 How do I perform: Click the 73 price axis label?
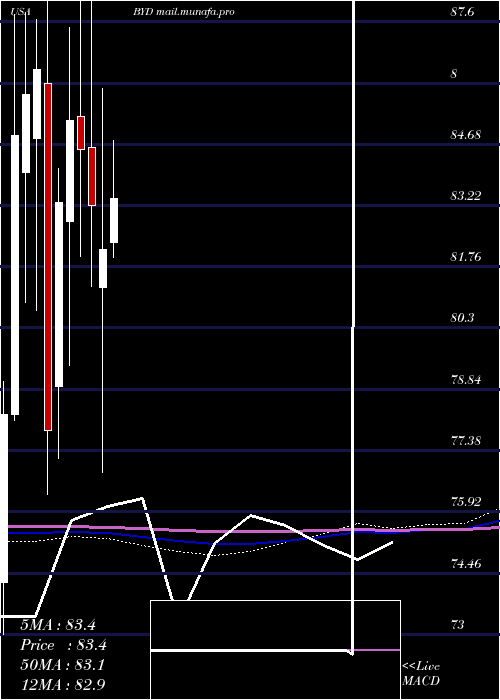(458, 625)
